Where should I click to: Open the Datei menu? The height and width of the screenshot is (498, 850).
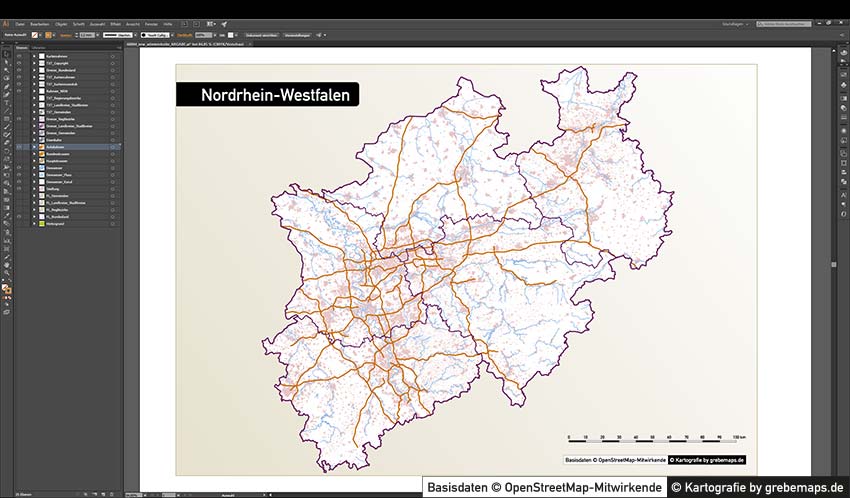pos(20,23)
